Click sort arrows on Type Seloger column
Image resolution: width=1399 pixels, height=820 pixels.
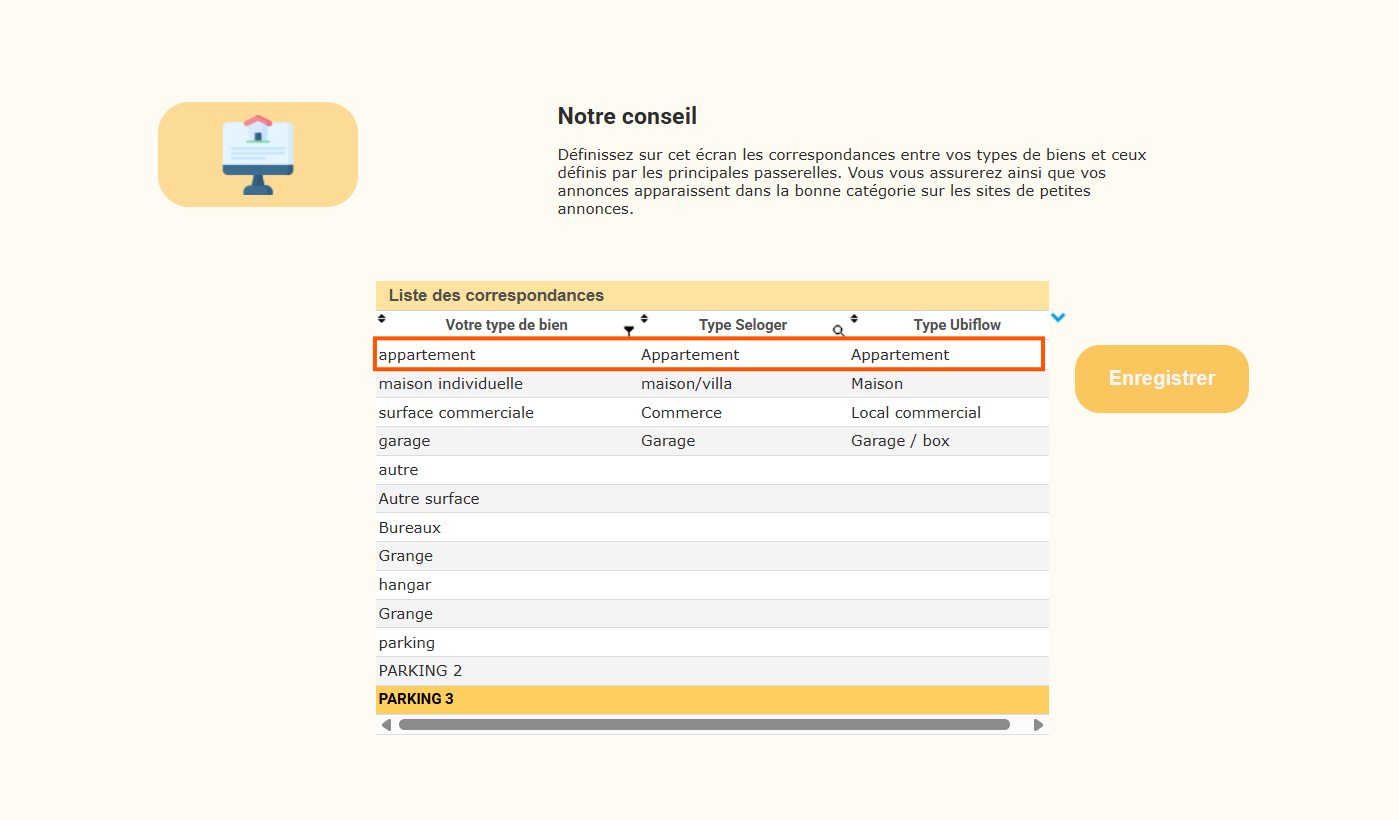(x=644, y=319)
